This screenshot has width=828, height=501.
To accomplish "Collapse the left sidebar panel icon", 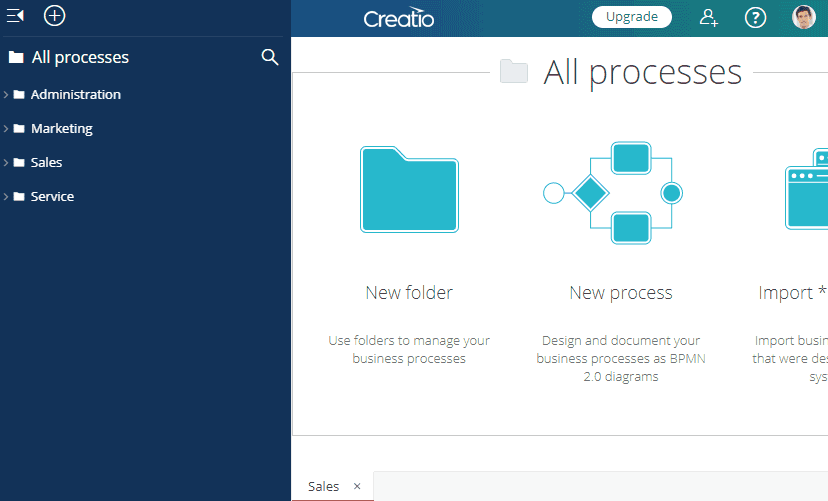I will [15, 16].
